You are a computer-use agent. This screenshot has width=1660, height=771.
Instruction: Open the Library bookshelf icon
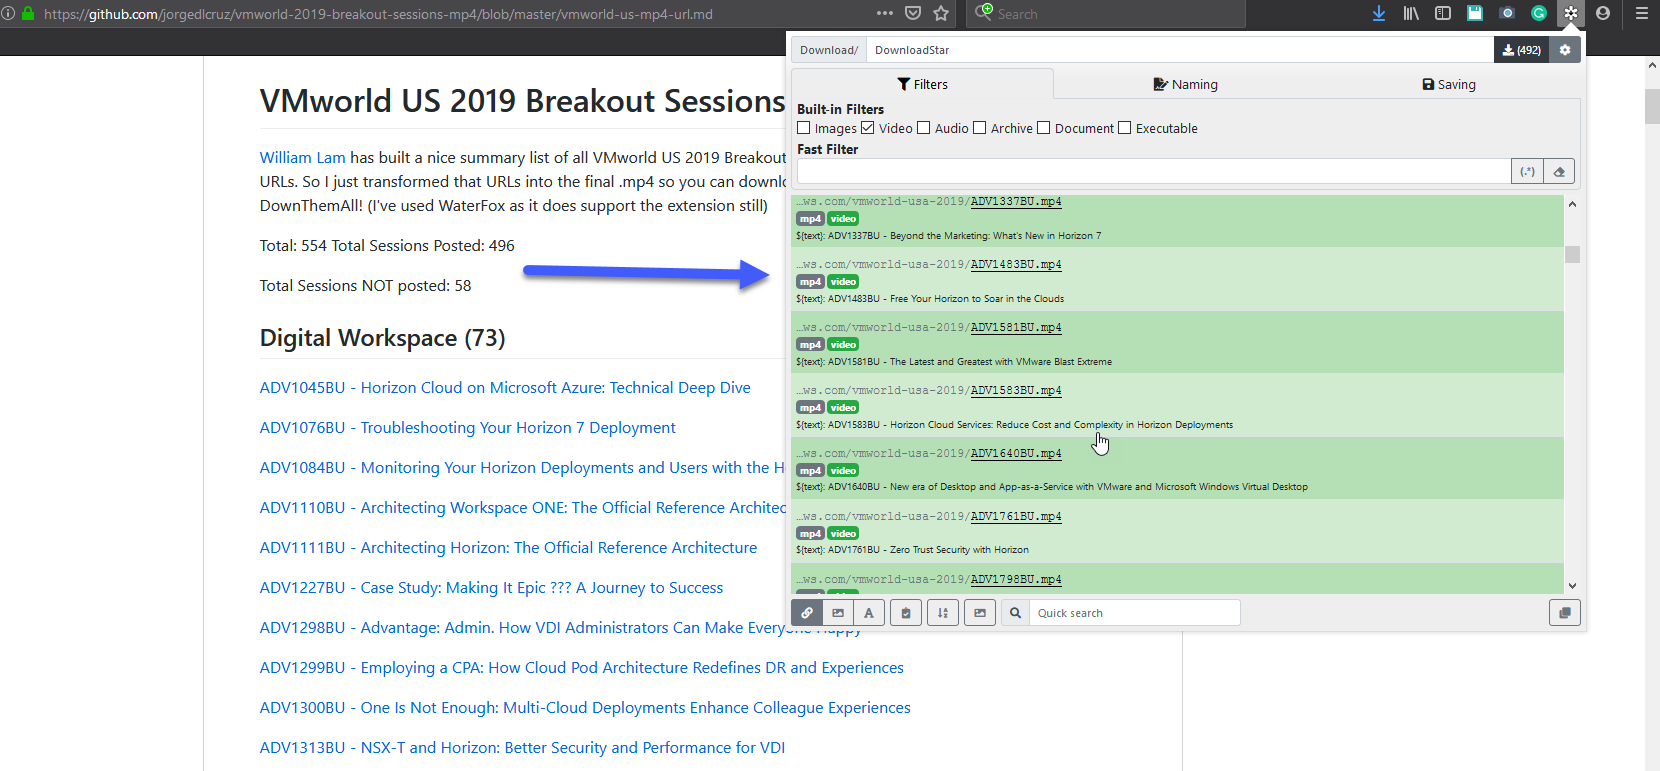click(x=1411, y=13)
